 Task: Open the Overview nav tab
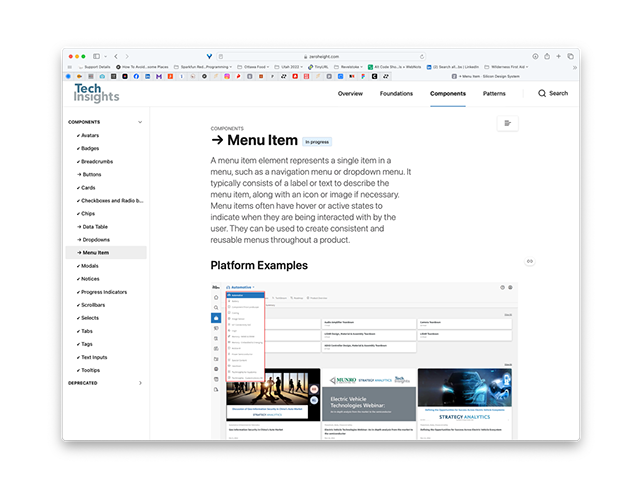coord(350,93)
